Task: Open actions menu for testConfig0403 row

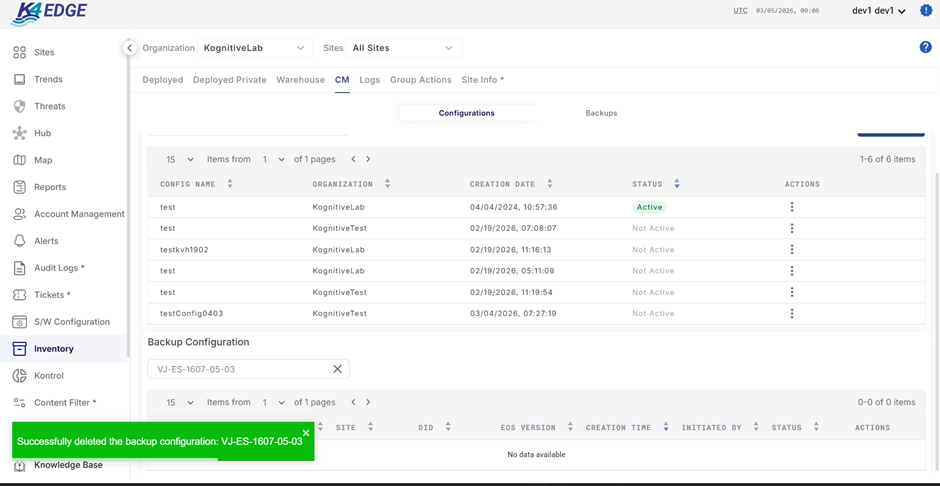Action: pyautogui.click(x=792, y=313)
